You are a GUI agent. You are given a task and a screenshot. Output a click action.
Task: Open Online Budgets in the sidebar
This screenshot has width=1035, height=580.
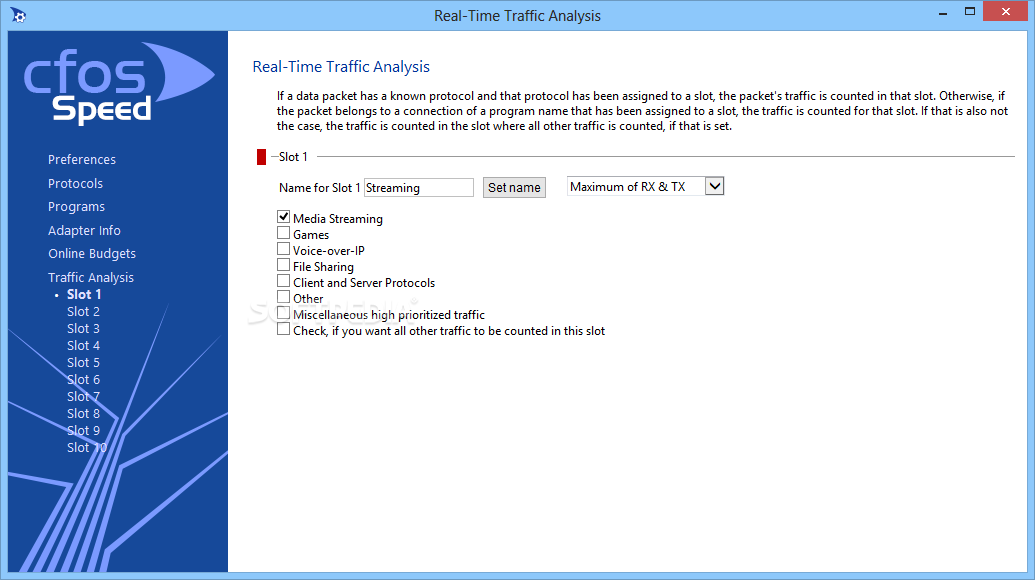92,253
